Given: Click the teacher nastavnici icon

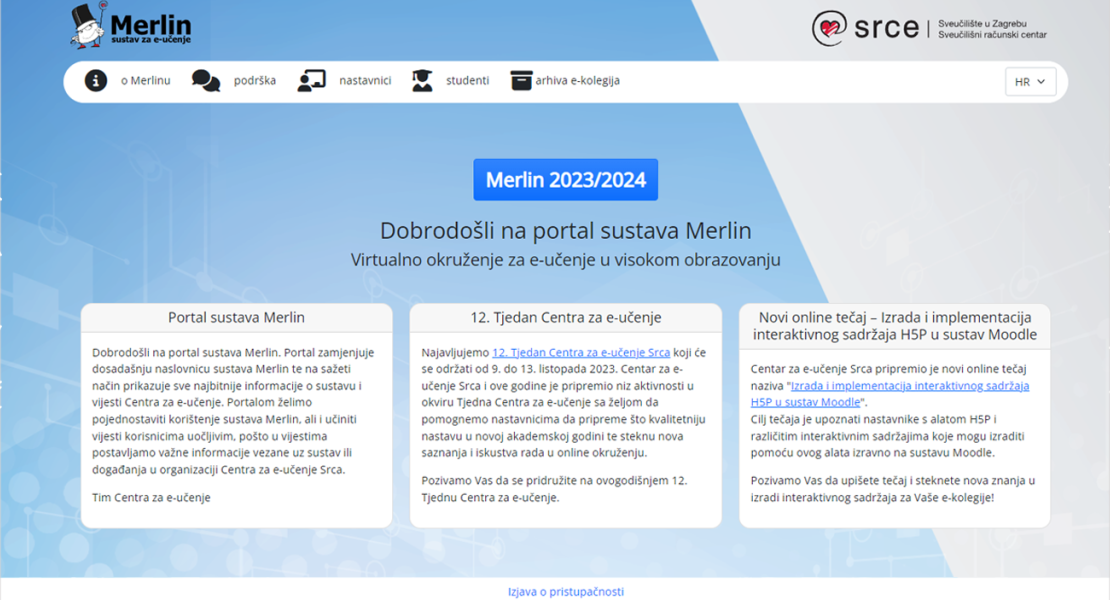Looking at the screenshot, I should pyautogui.click(x=311, y=81).
